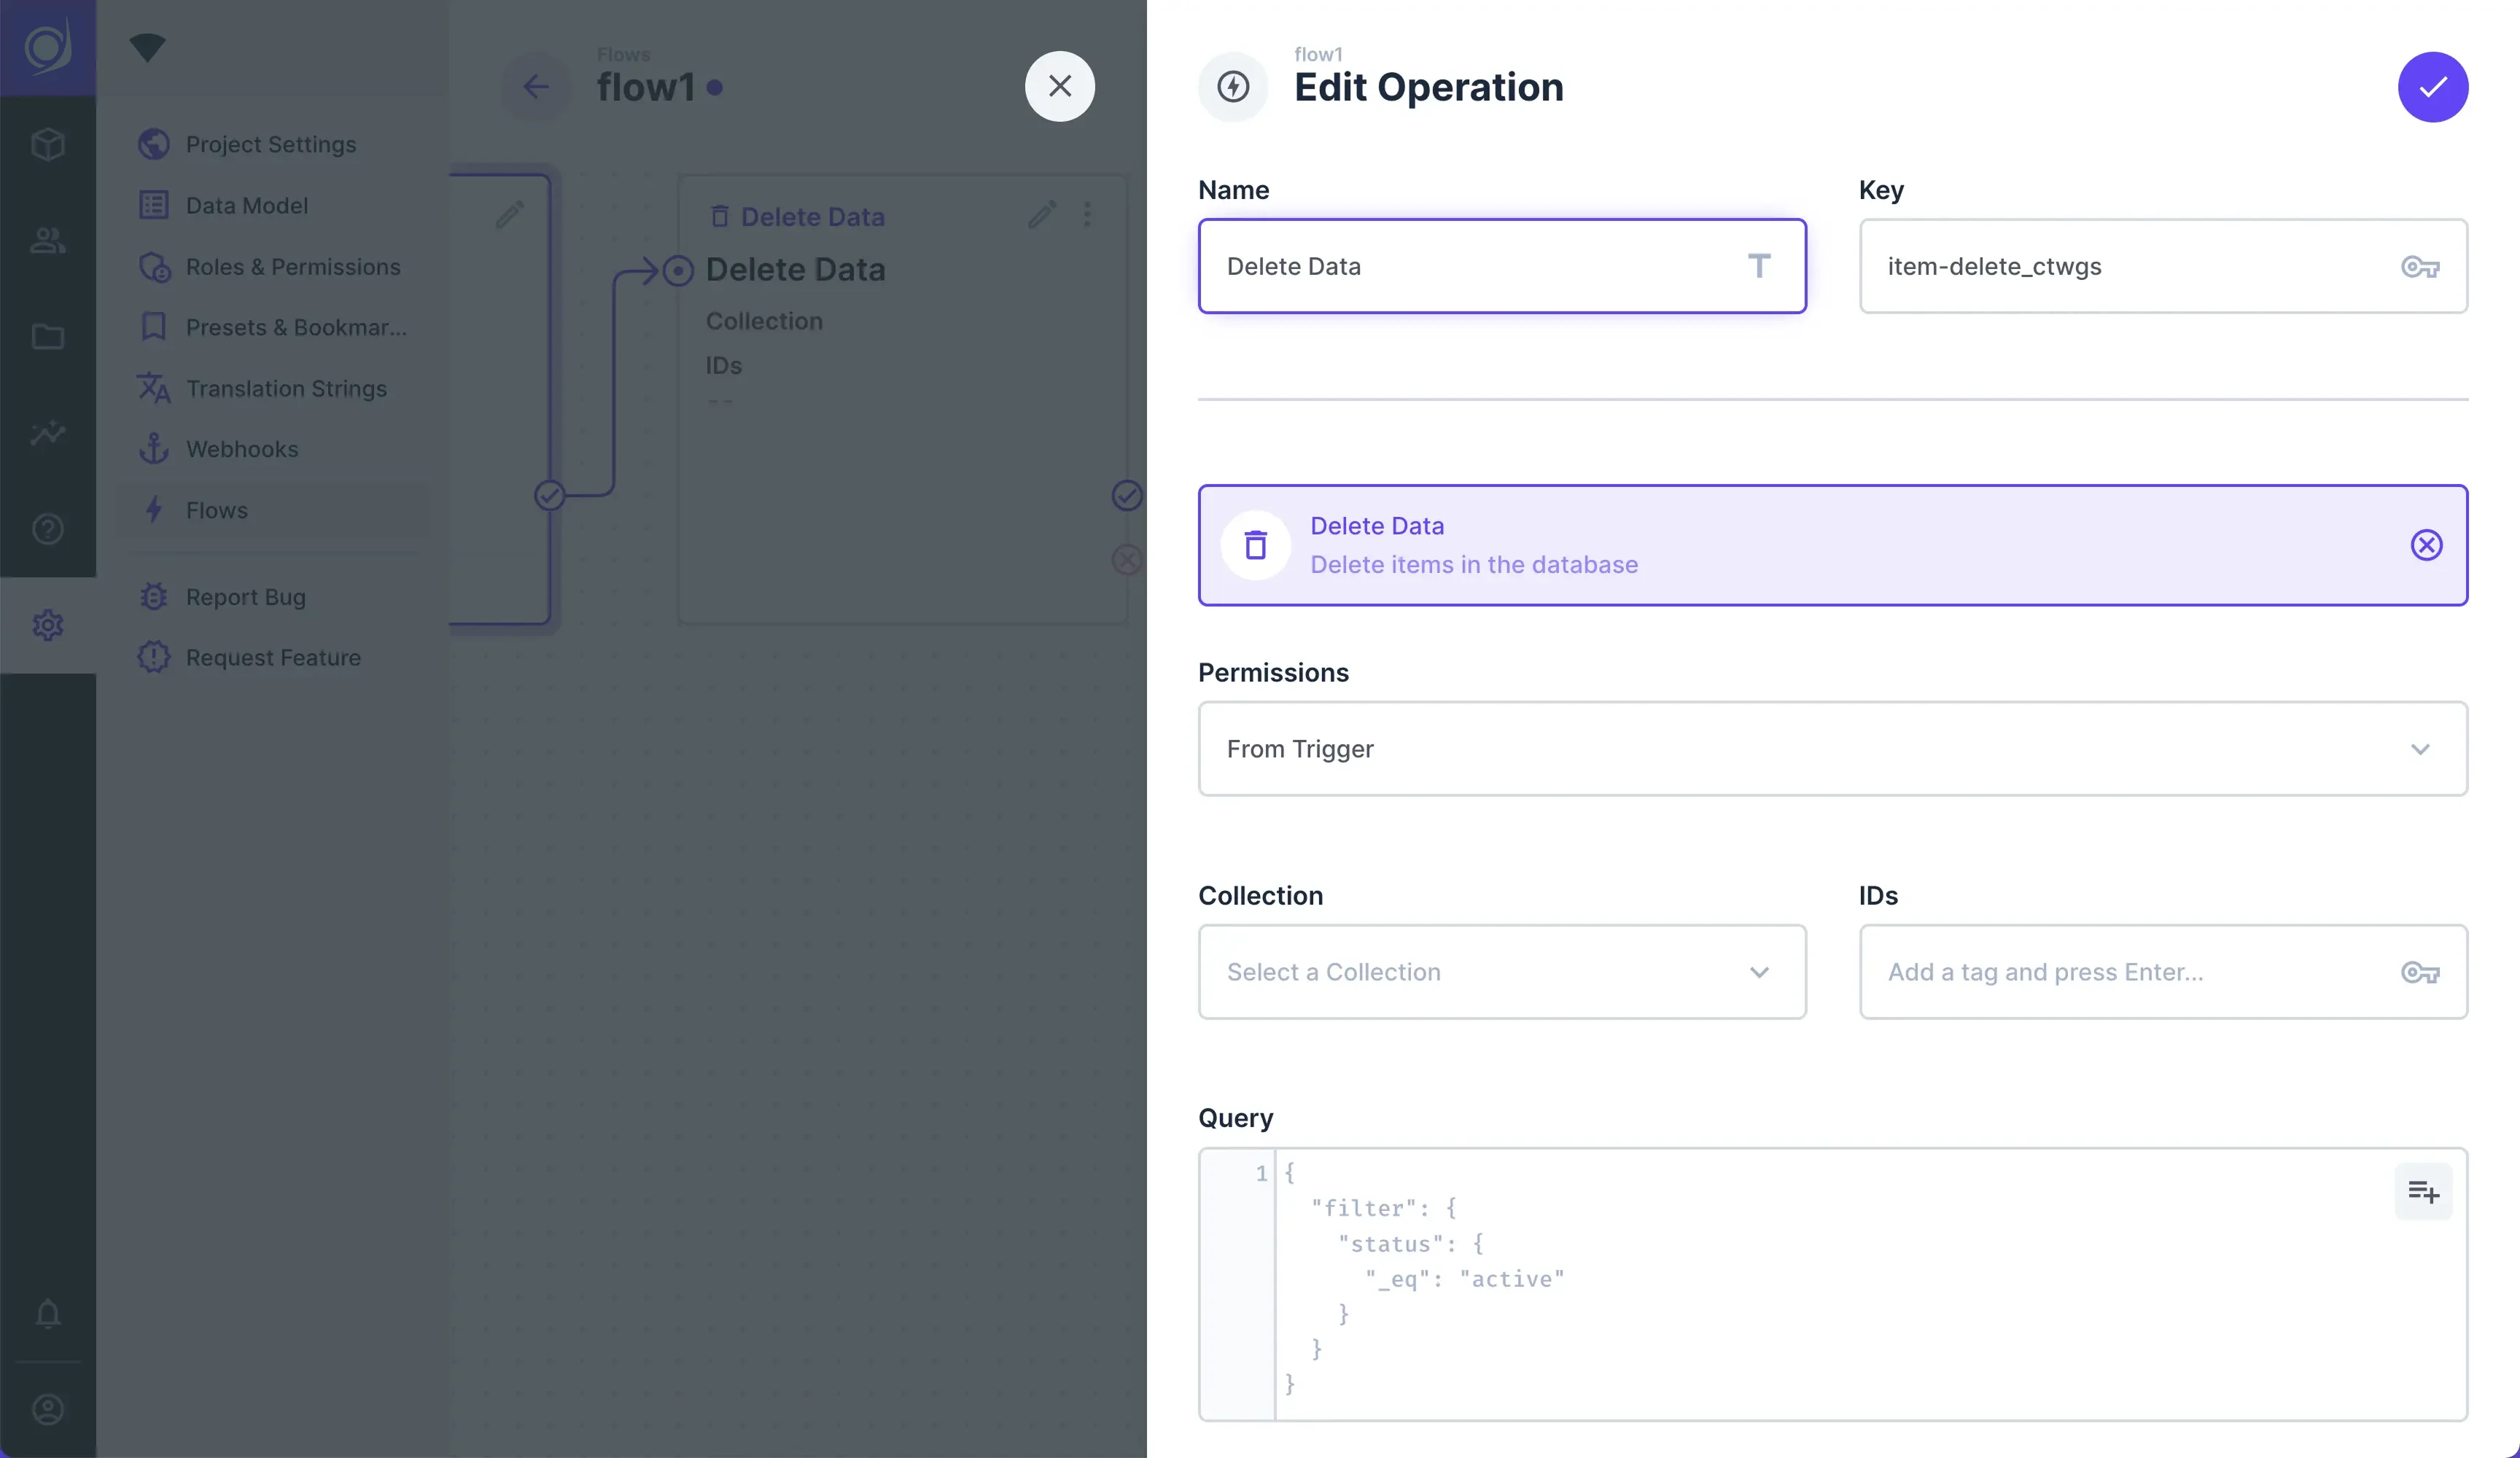2520x1458 pixels.
Task: Open the Select a Collection dropdown
Action: [1480, 972]
